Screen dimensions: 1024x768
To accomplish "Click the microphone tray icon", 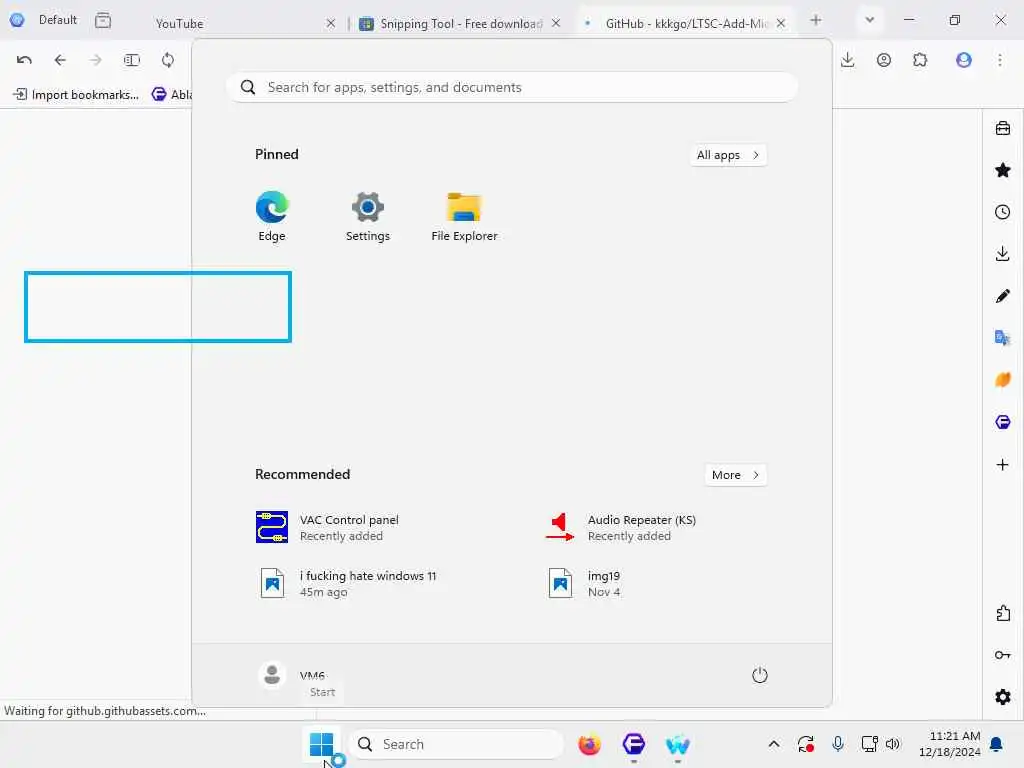I will point(838,744).
